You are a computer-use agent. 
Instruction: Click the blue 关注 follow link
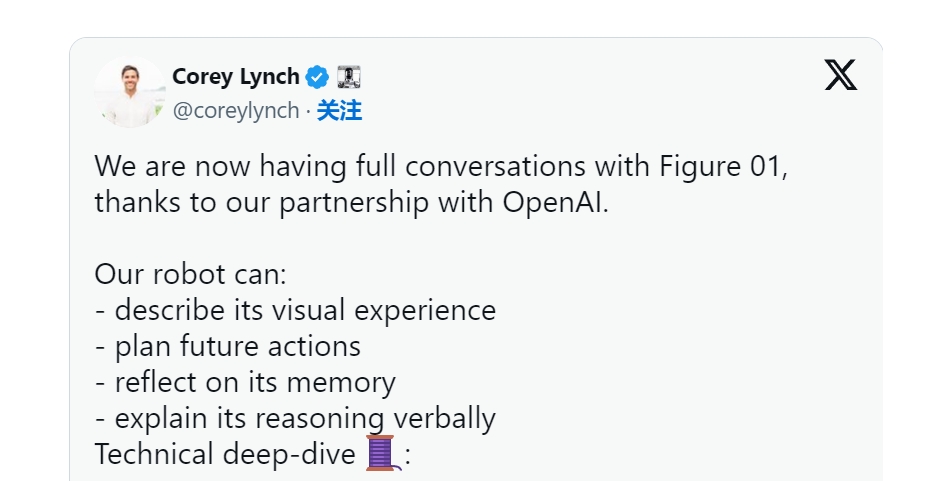(339, 111)
